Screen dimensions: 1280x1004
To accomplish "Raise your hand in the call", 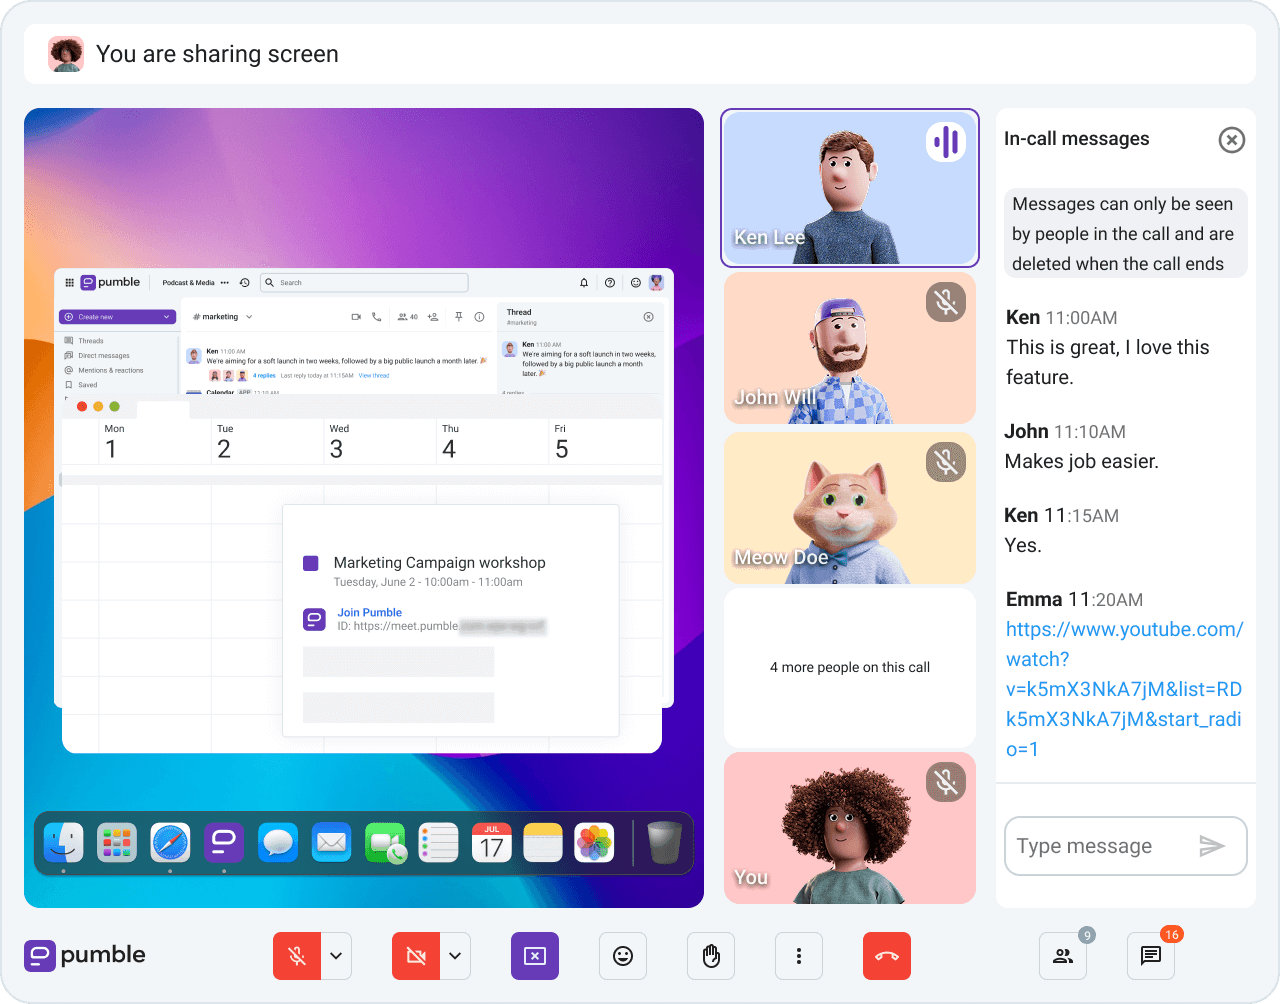I will tap(711, 956).
